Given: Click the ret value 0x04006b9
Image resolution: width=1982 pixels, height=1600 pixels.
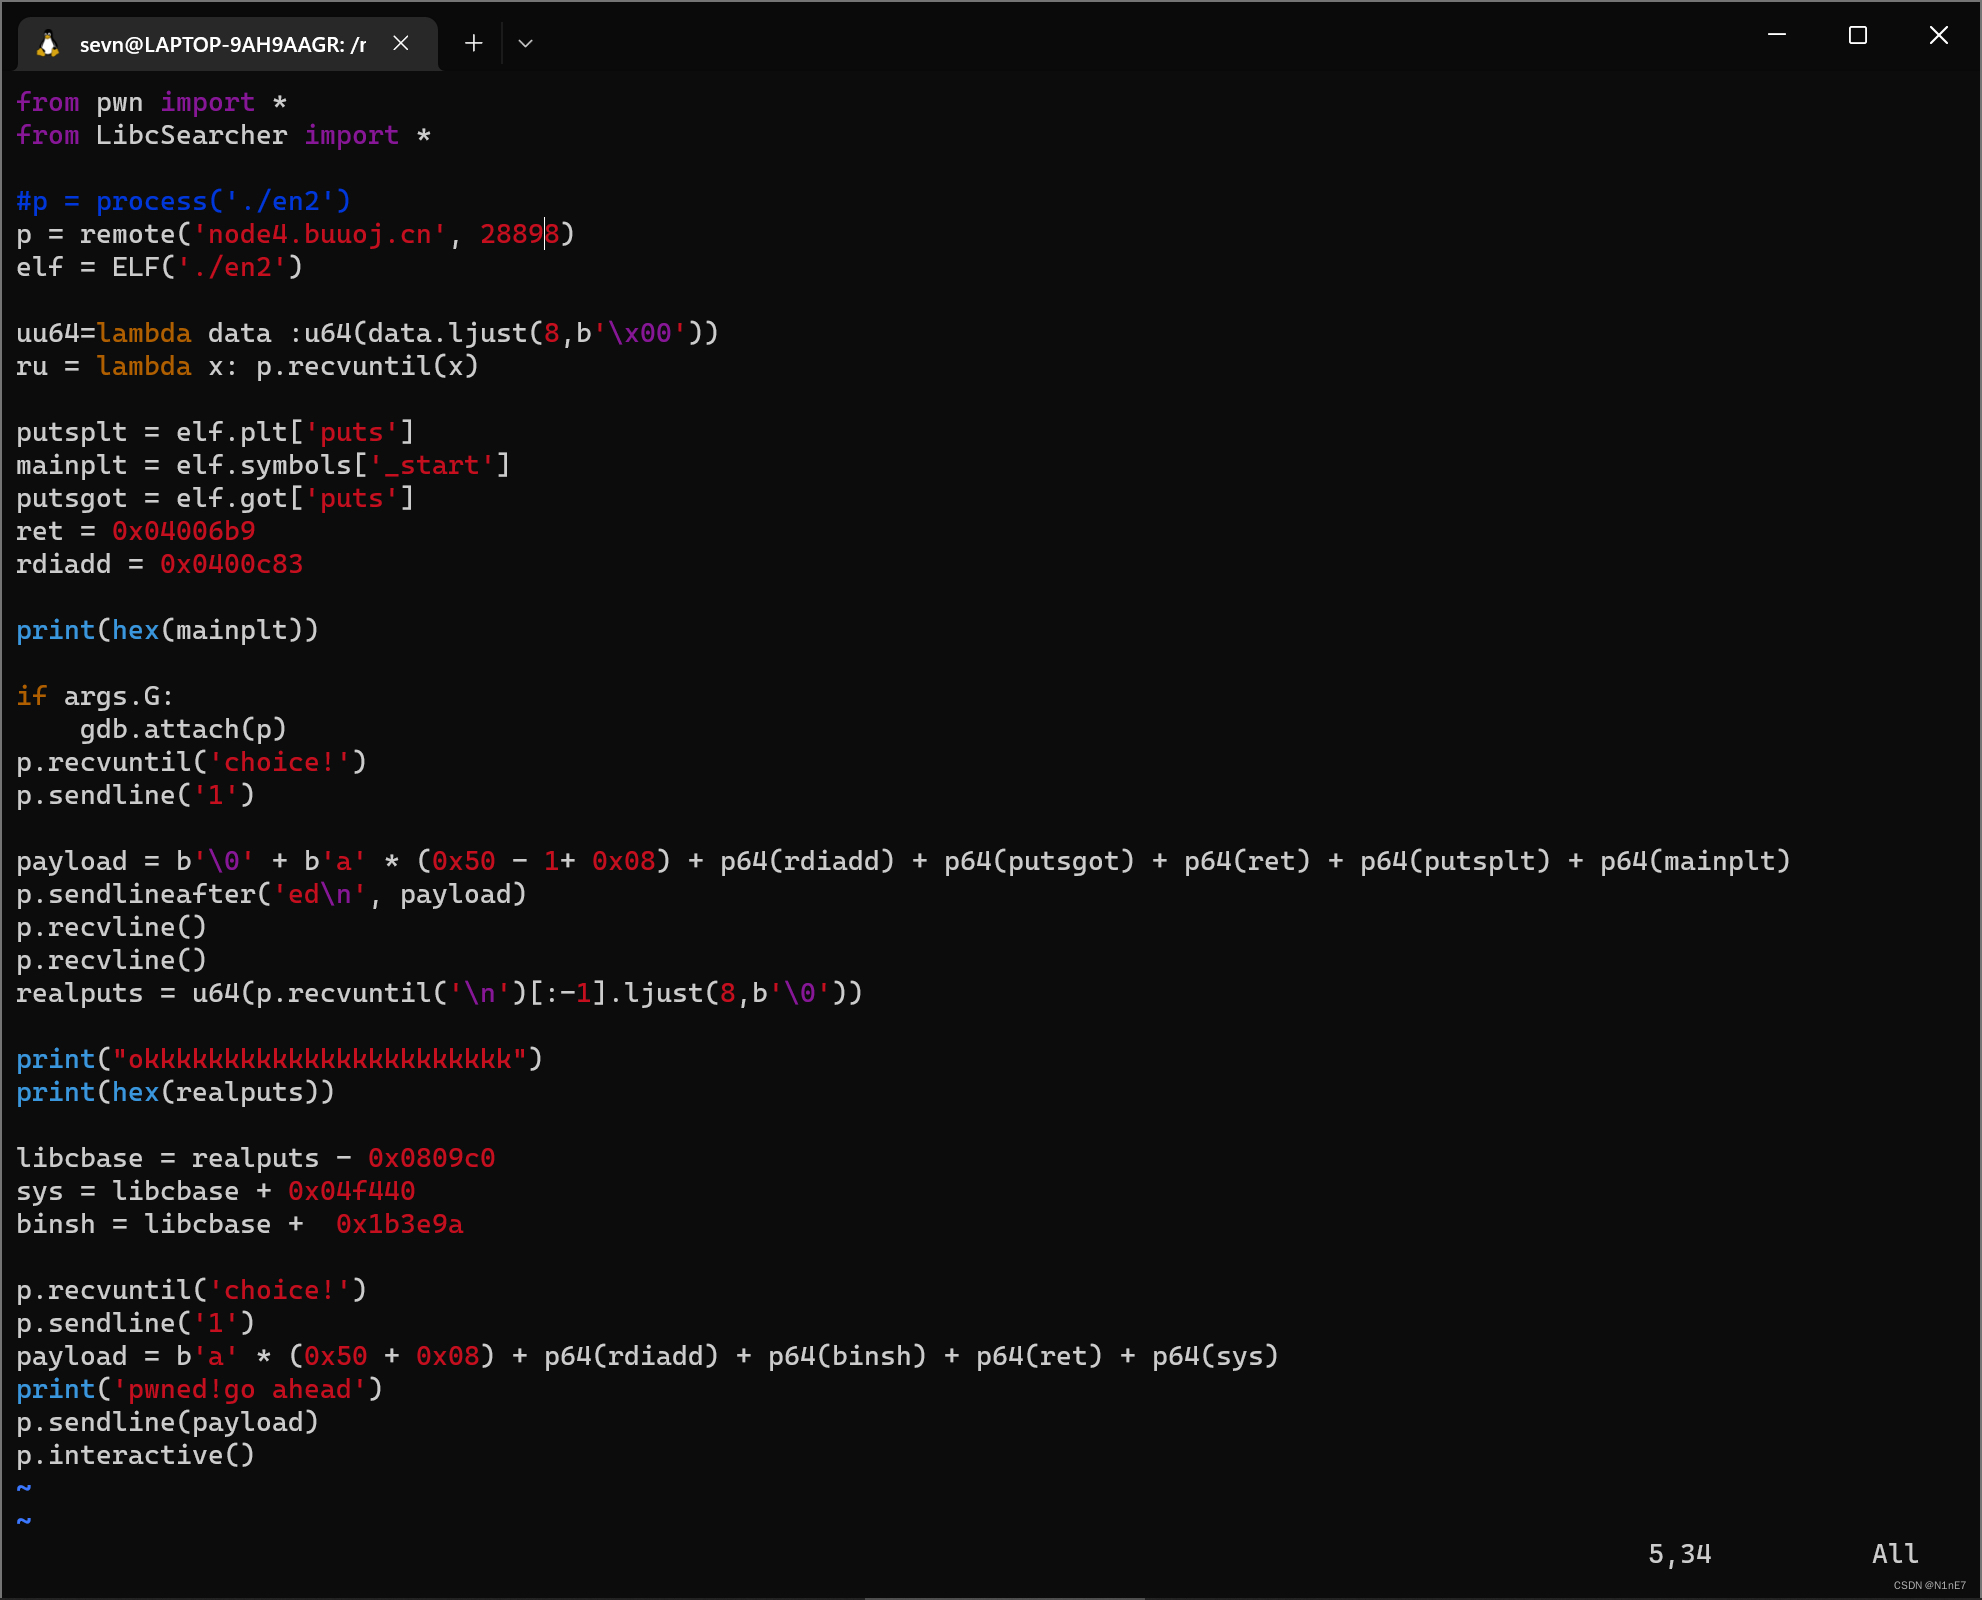Looking at the screenshot, I should 184,531.
